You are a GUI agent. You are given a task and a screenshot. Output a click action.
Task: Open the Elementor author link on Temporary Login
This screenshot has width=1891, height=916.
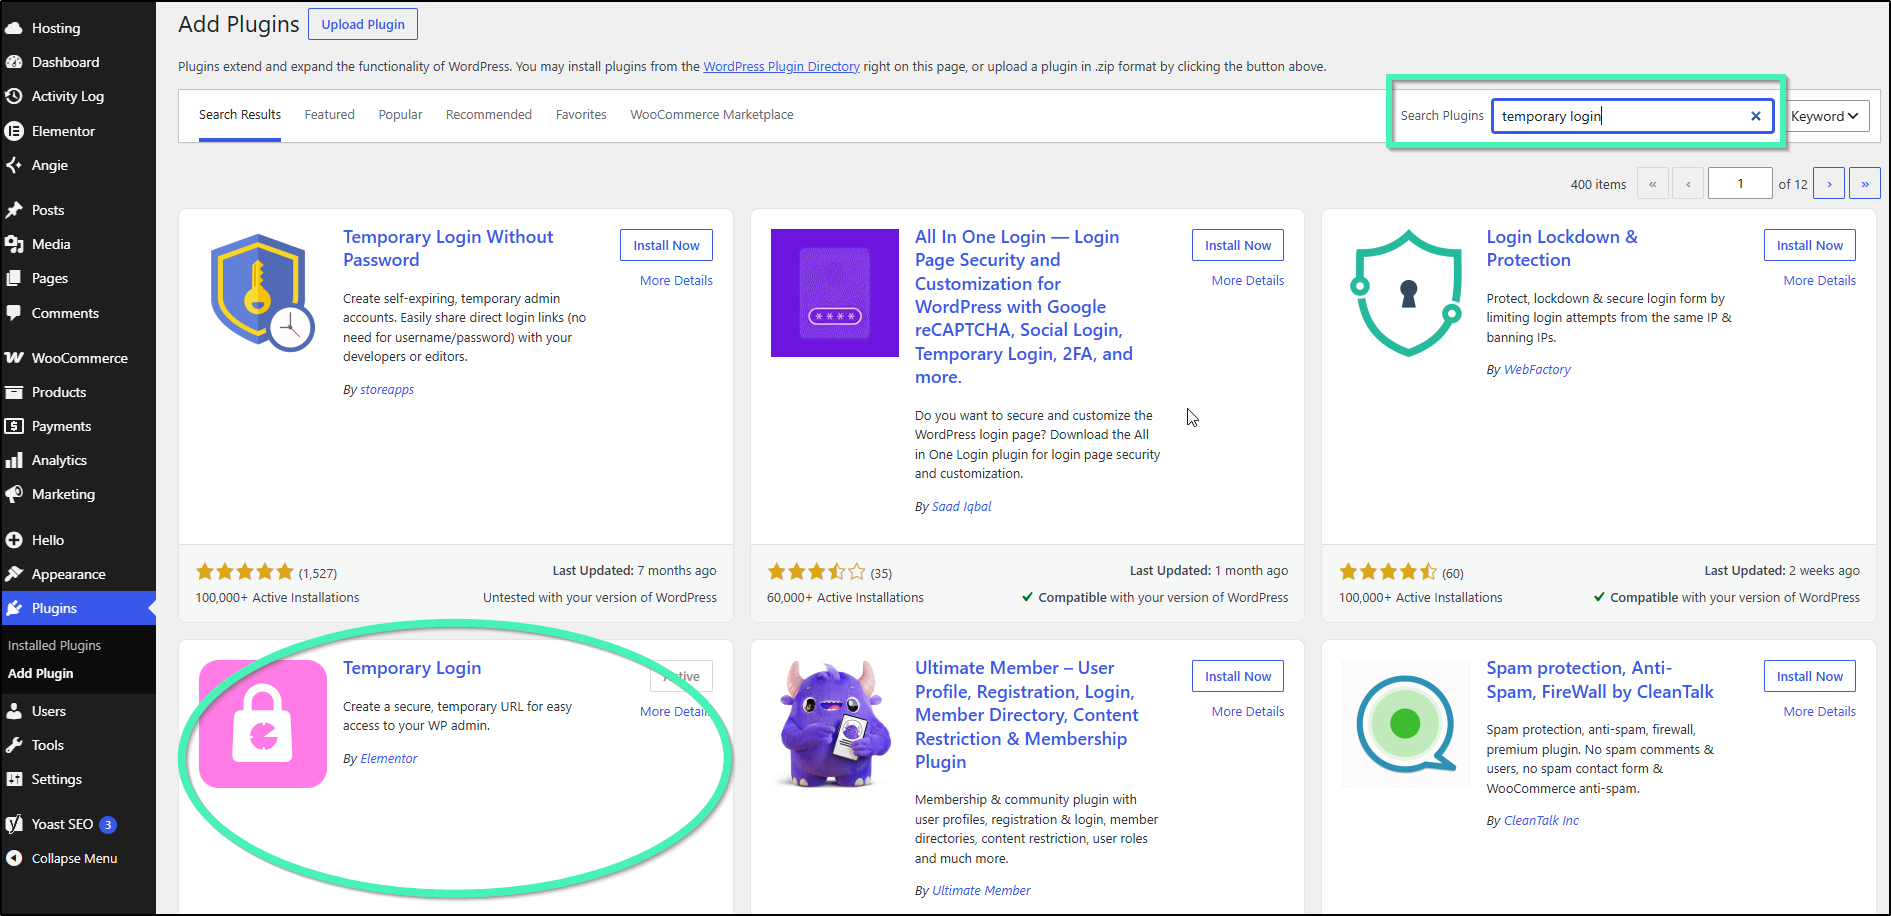pyautogui.click(x=389, y=759)
